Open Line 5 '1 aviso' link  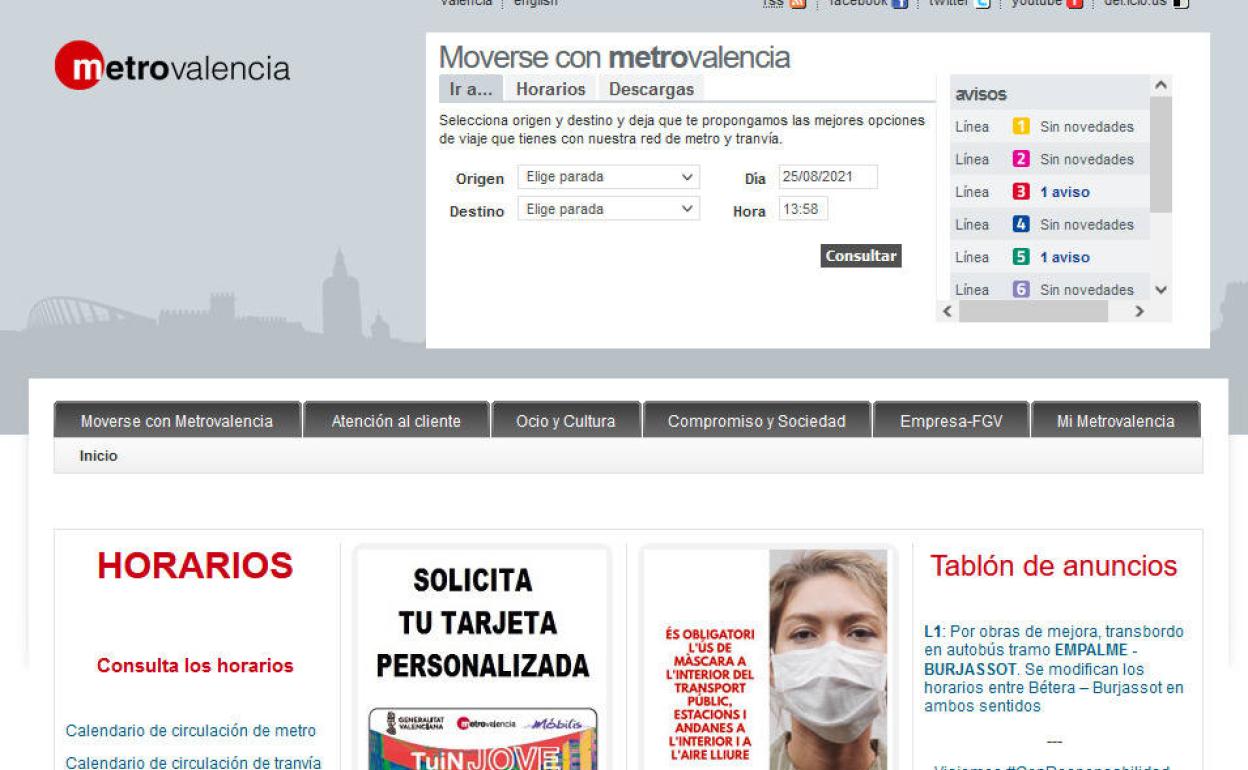[x=1065, y=257]
